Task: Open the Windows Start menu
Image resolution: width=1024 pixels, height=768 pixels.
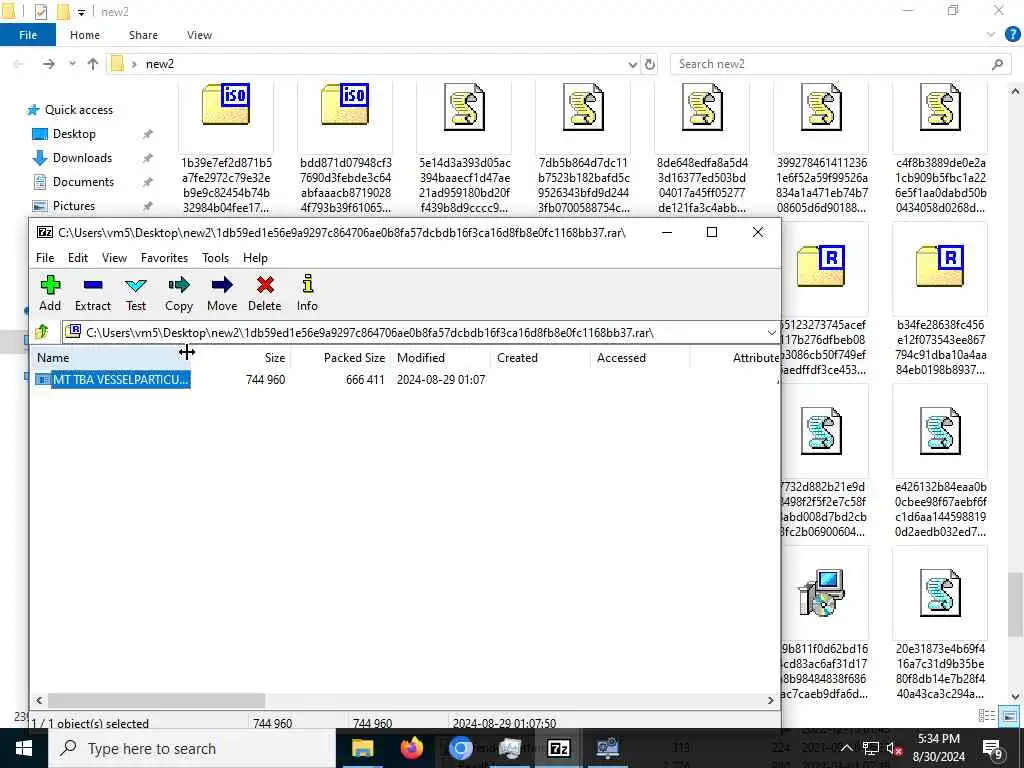Action: (x=24, y=748)
